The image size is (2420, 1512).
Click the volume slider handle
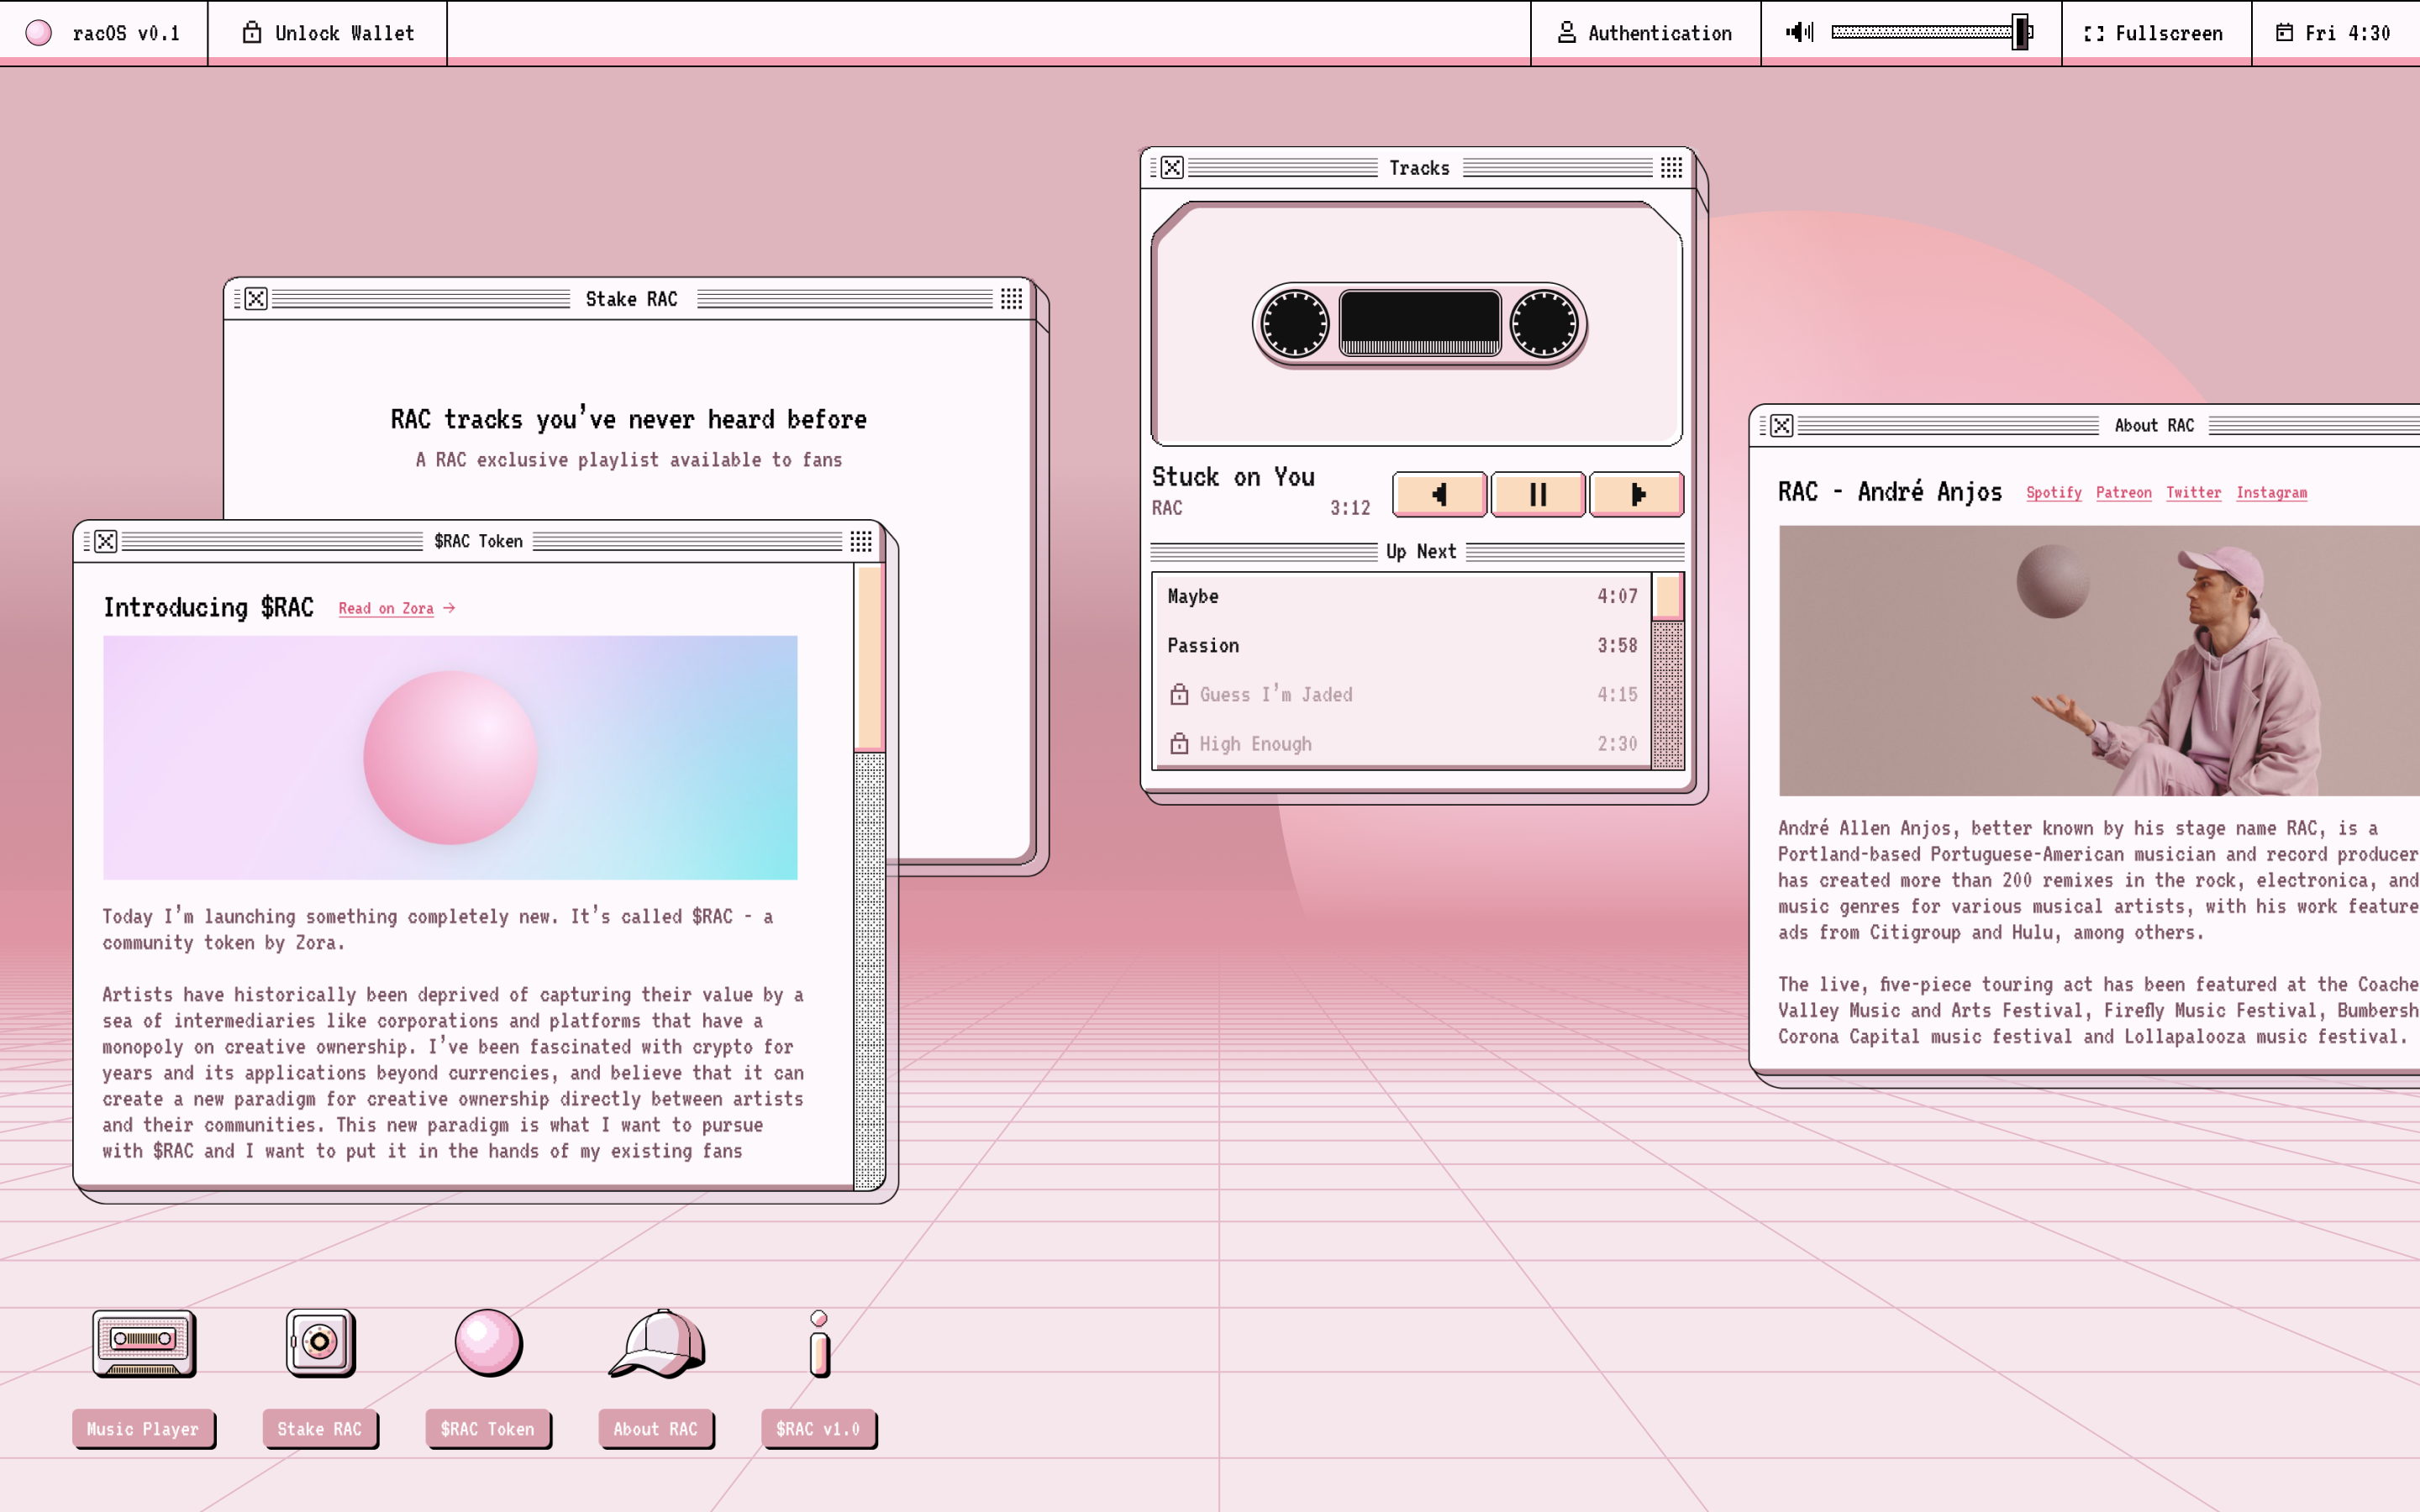[2022, 32]
